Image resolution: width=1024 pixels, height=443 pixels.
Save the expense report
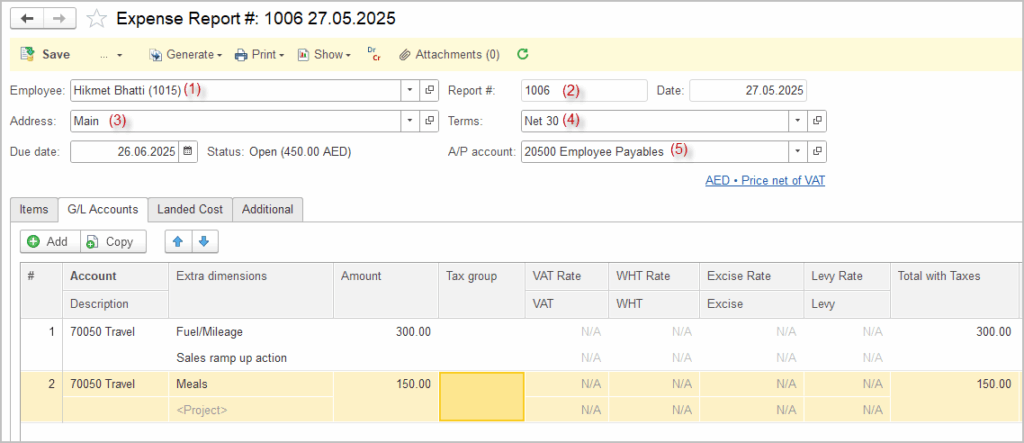click(45, 55)
